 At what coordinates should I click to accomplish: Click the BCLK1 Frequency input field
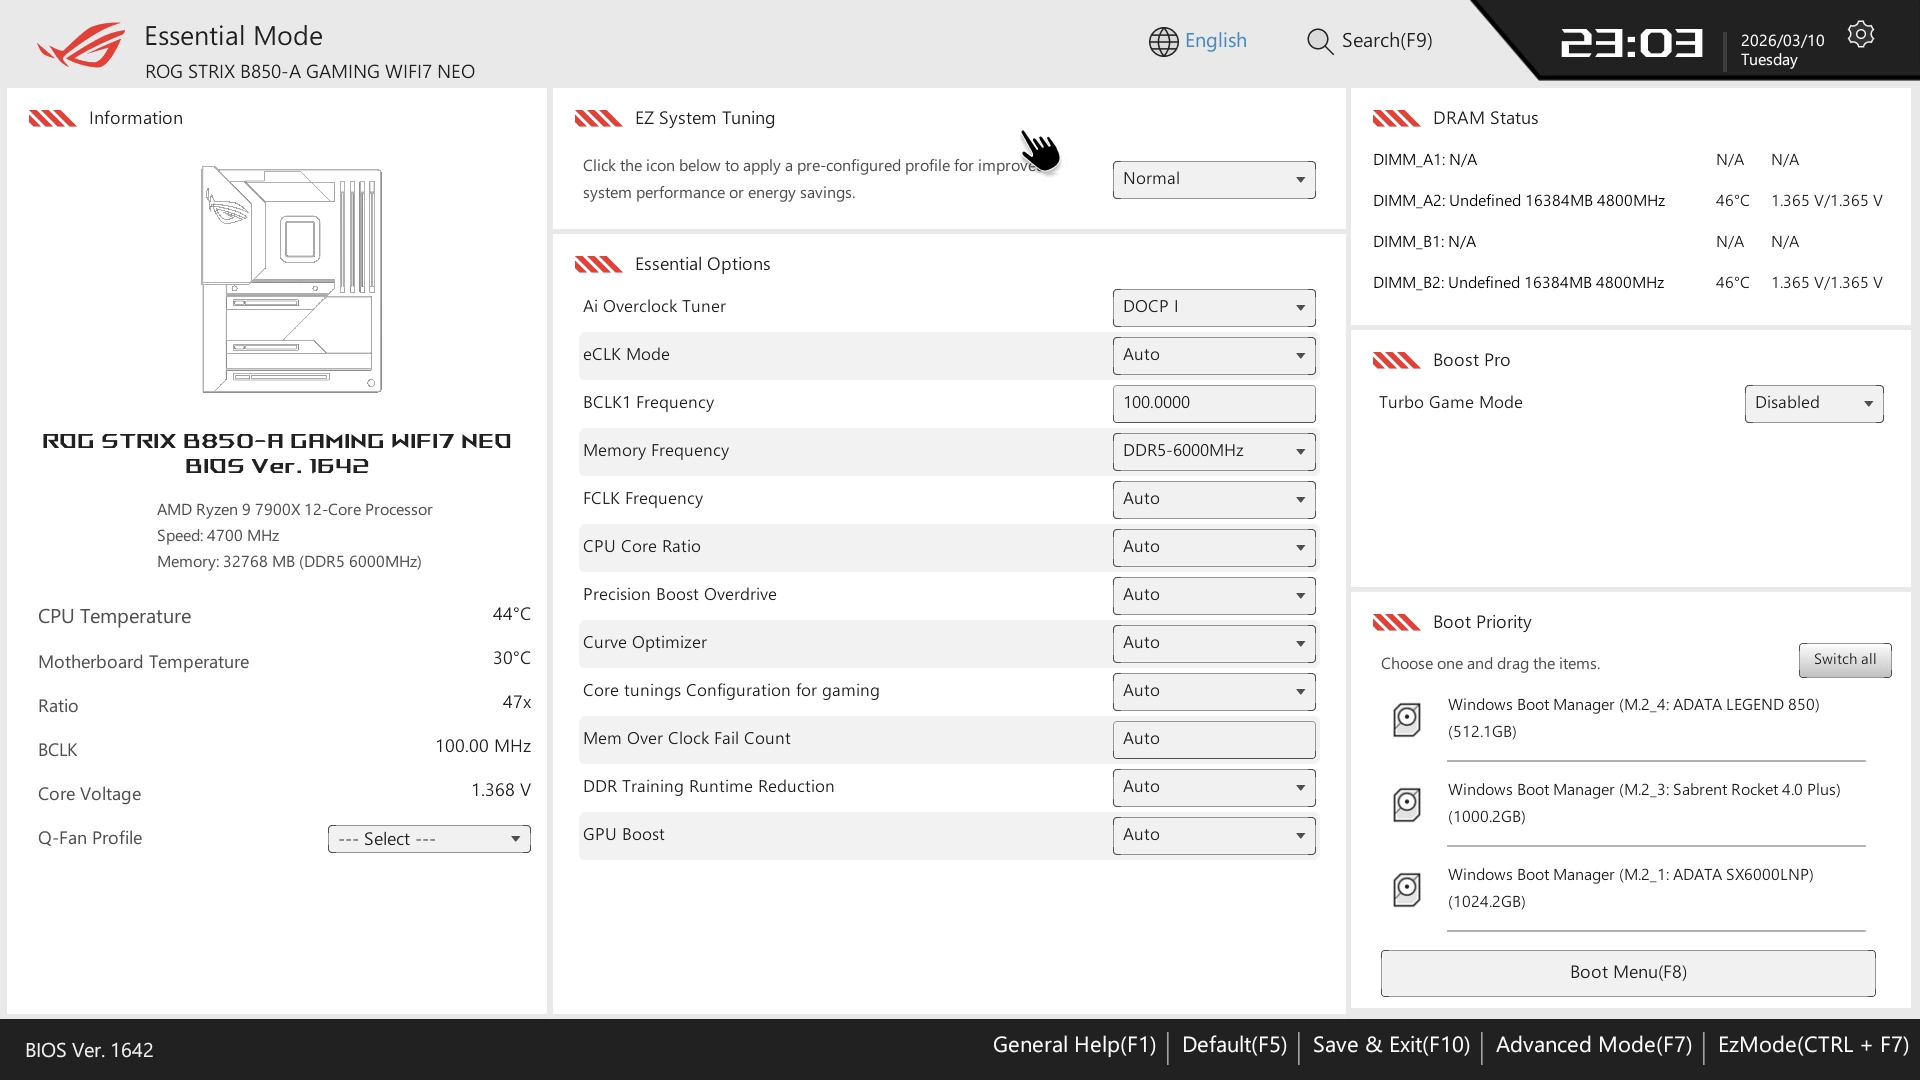point(1213,403)
